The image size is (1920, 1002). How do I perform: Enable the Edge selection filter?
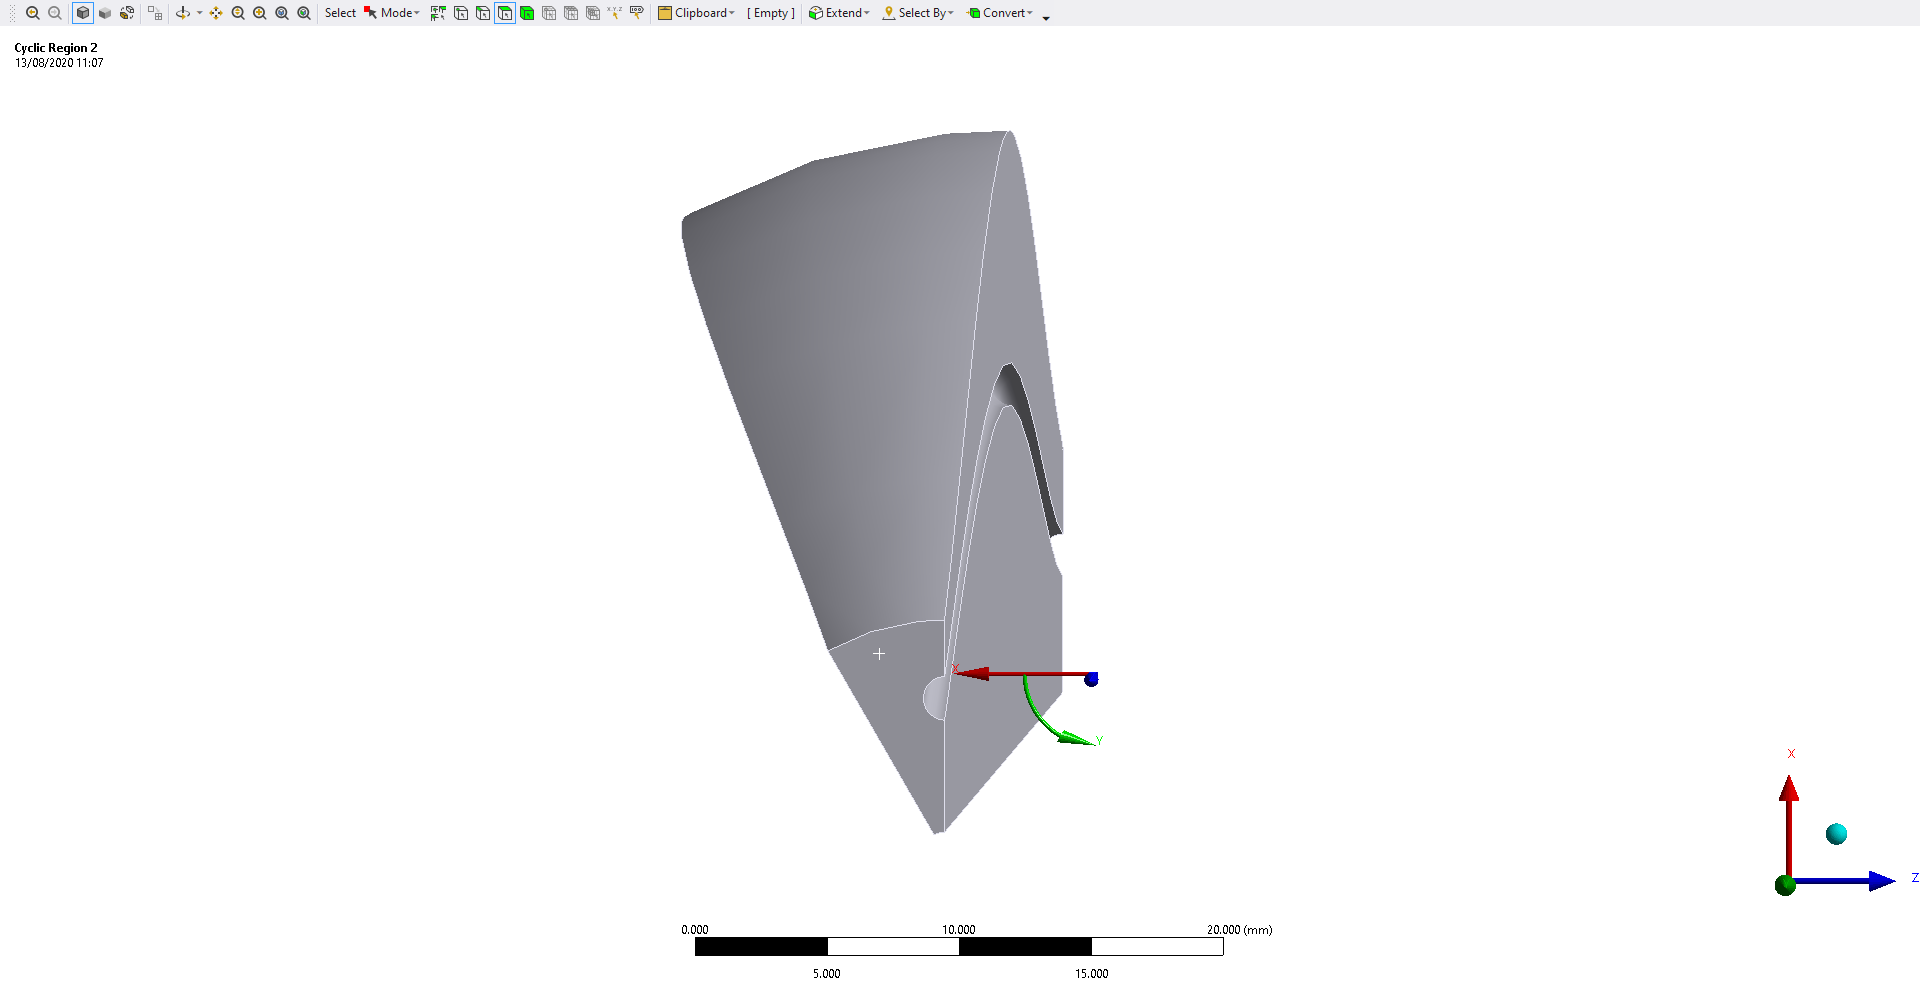coord(483,13)
